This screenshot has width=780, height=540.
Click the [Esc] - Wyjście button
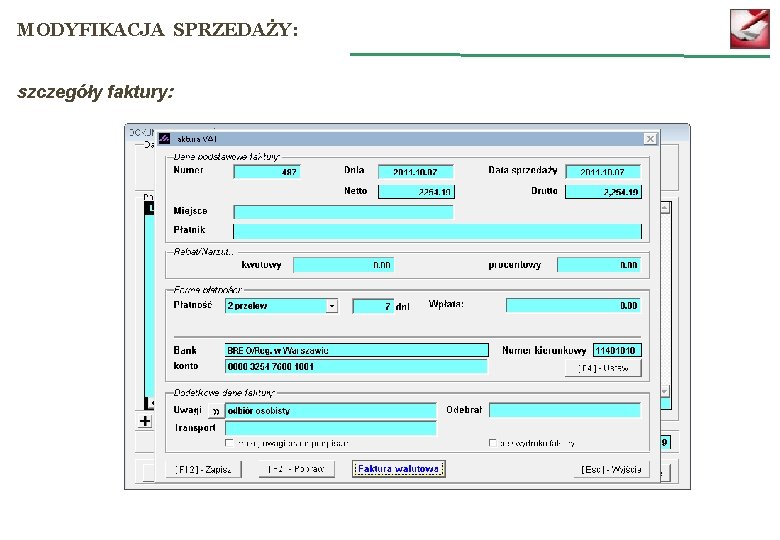pos(611,469)
